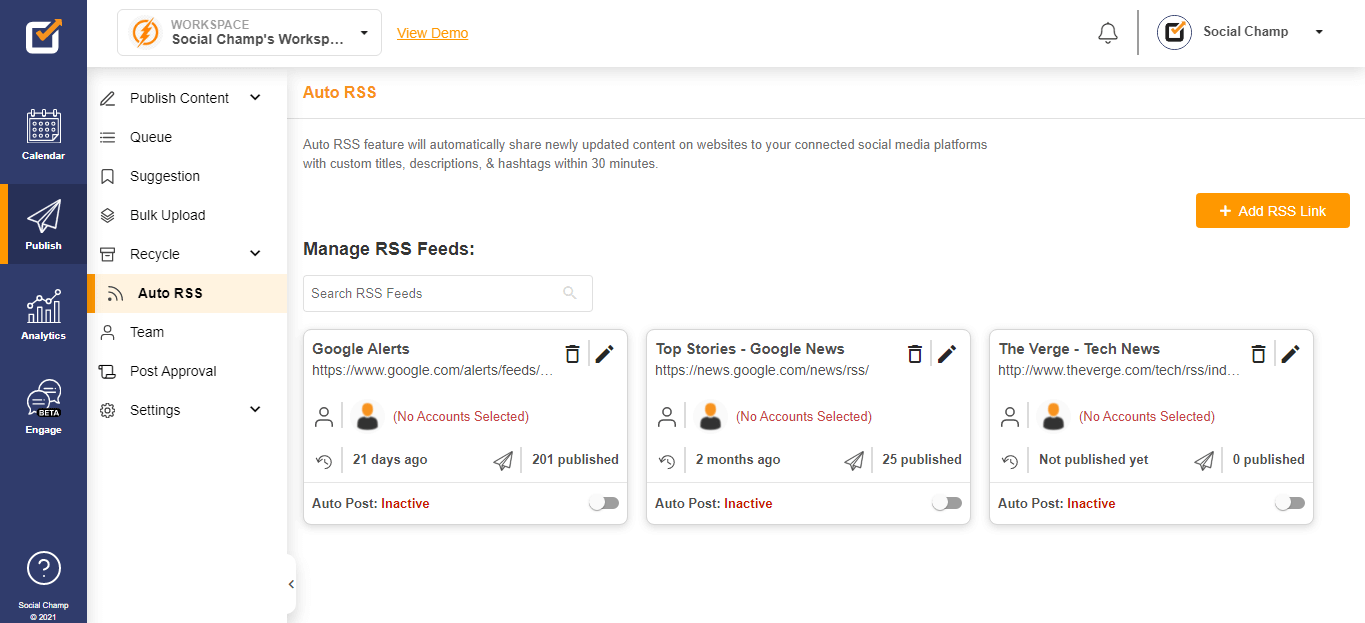Screen dimensions: 1365x623
Task: Delete the Google Alerts feed
Action: pyautogui.click(x=572, y=354)
